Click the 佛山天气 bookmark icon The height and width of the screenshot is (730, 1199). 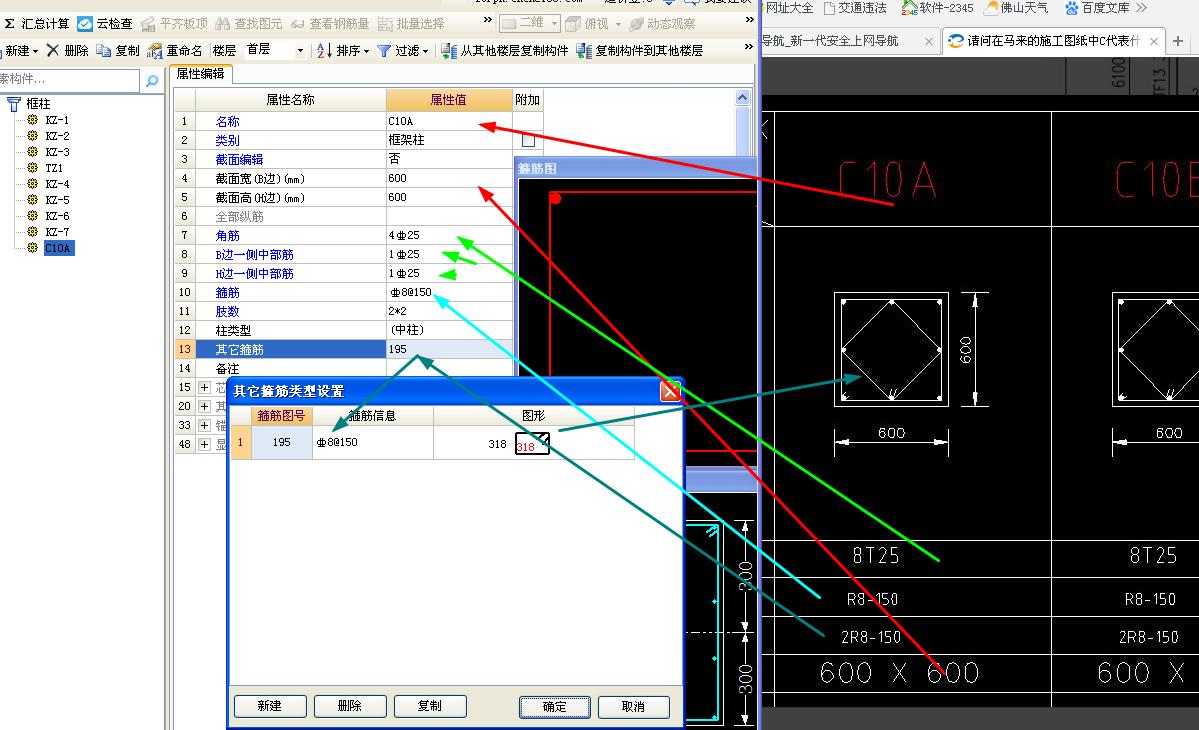[x=992, y=8]
